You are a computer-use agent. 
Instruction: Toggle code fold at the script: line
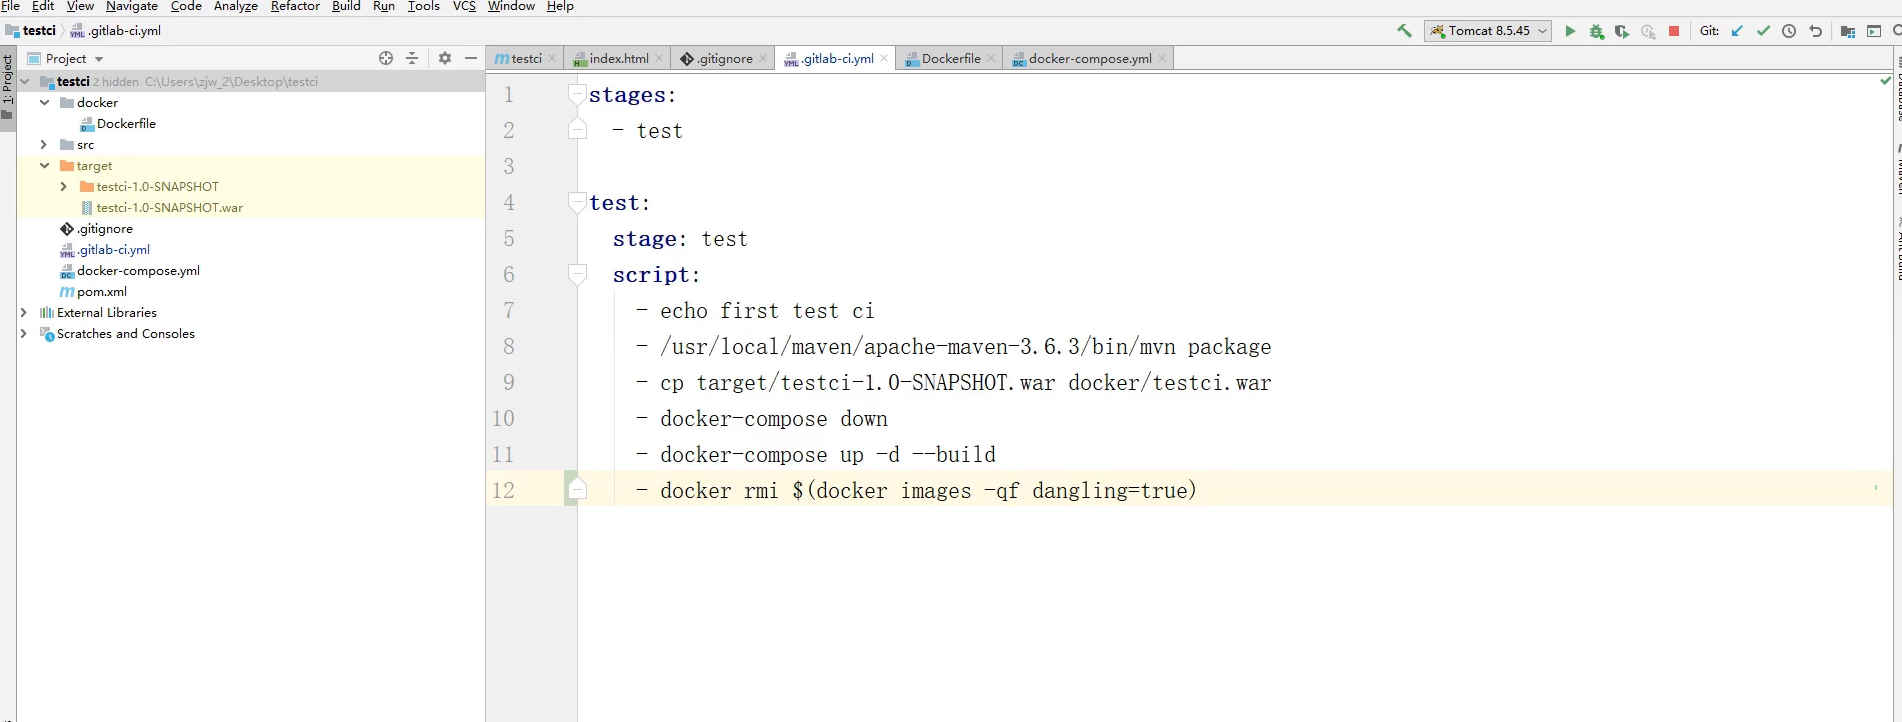pyautogui.click(x=577, y=274)
